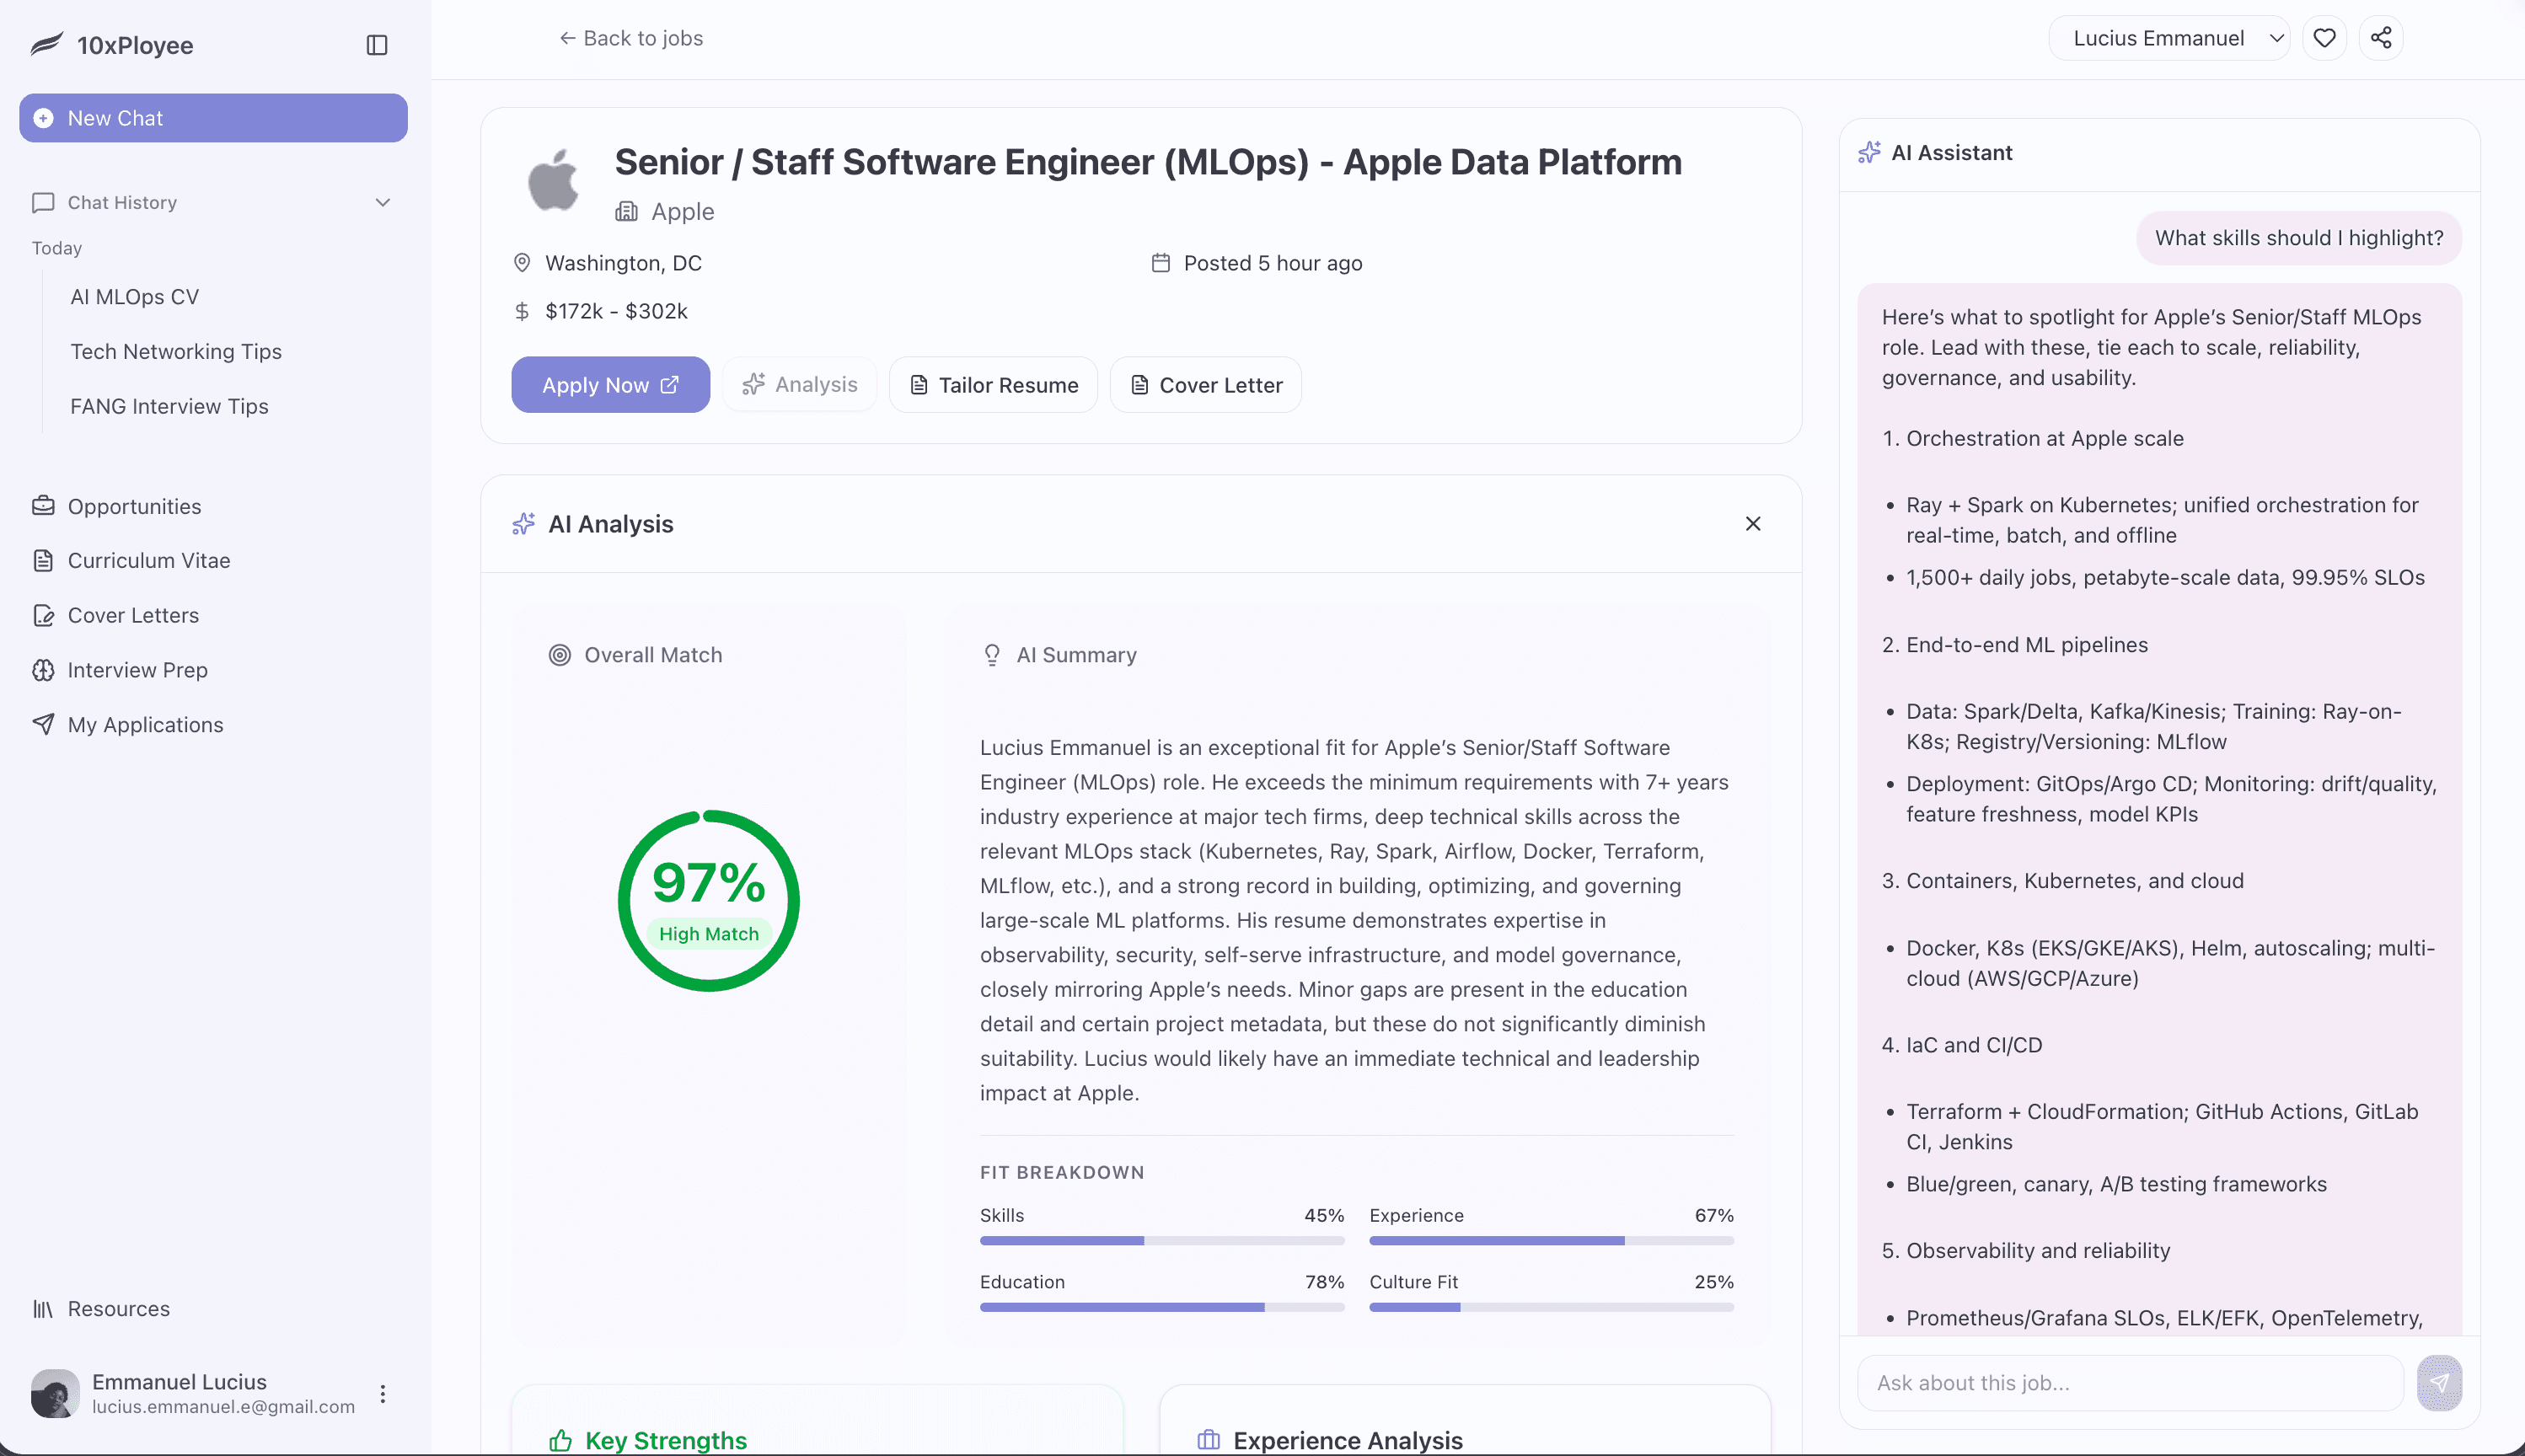Click Apply Now button
The height and width of the screenshot is (1456, 2525).
coord(610,385)
